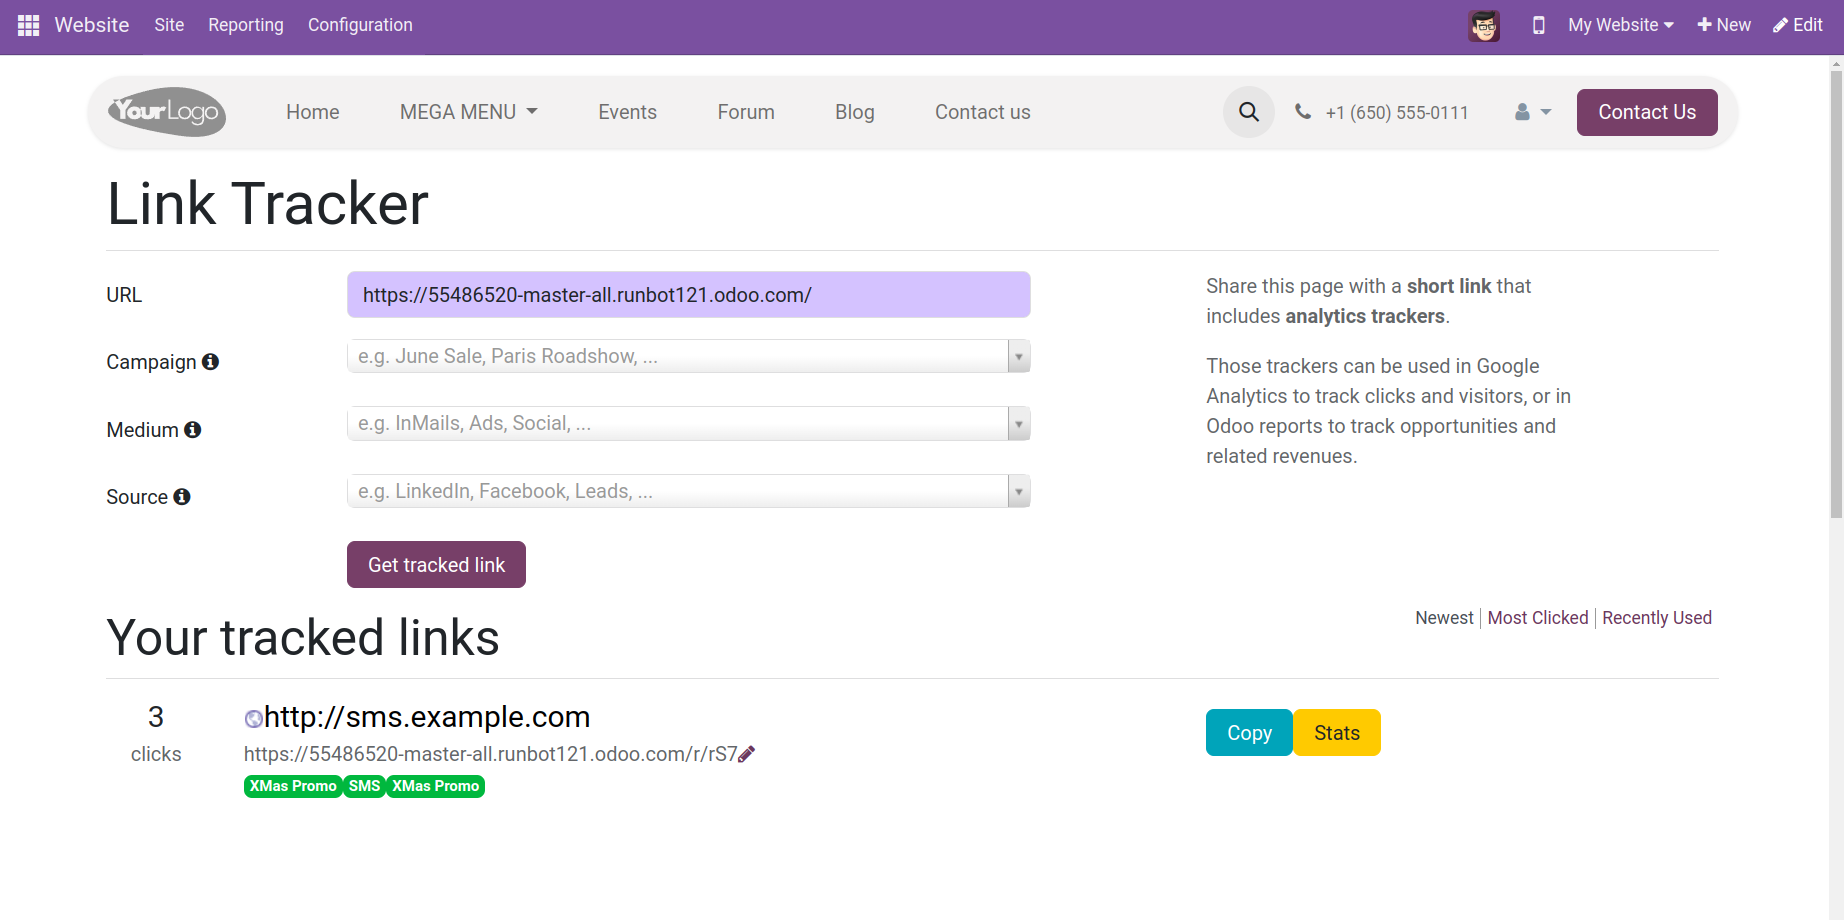Screen dimensions: 1844x920
Task: Open the Configuration menu
Action: (x=360, y=25)
